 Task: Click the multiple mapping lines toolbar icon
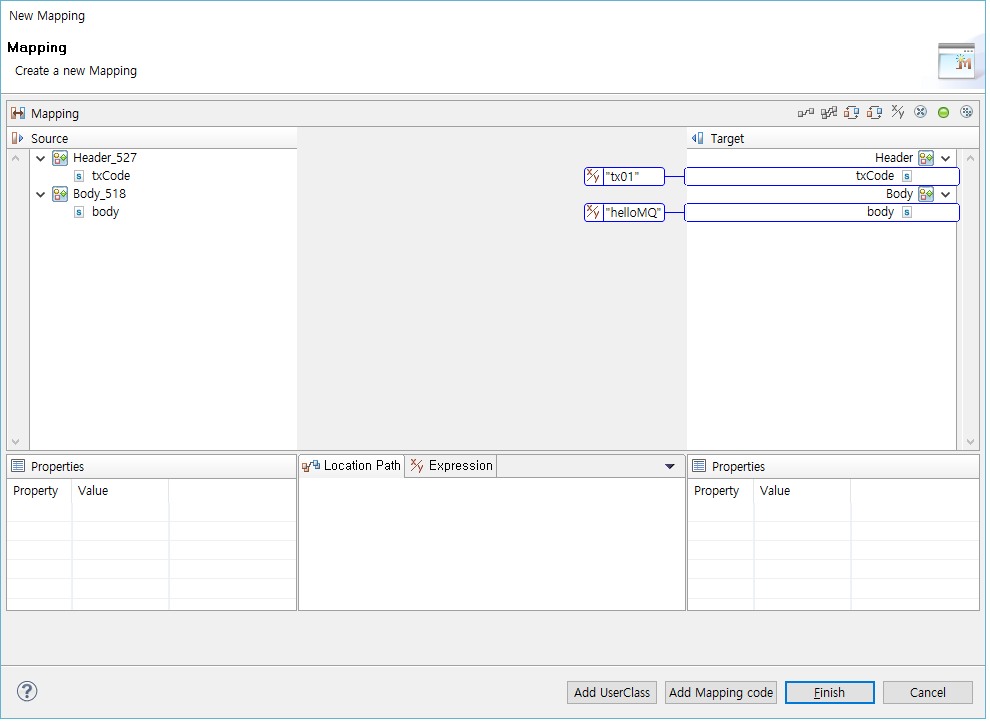pos(829,112)
